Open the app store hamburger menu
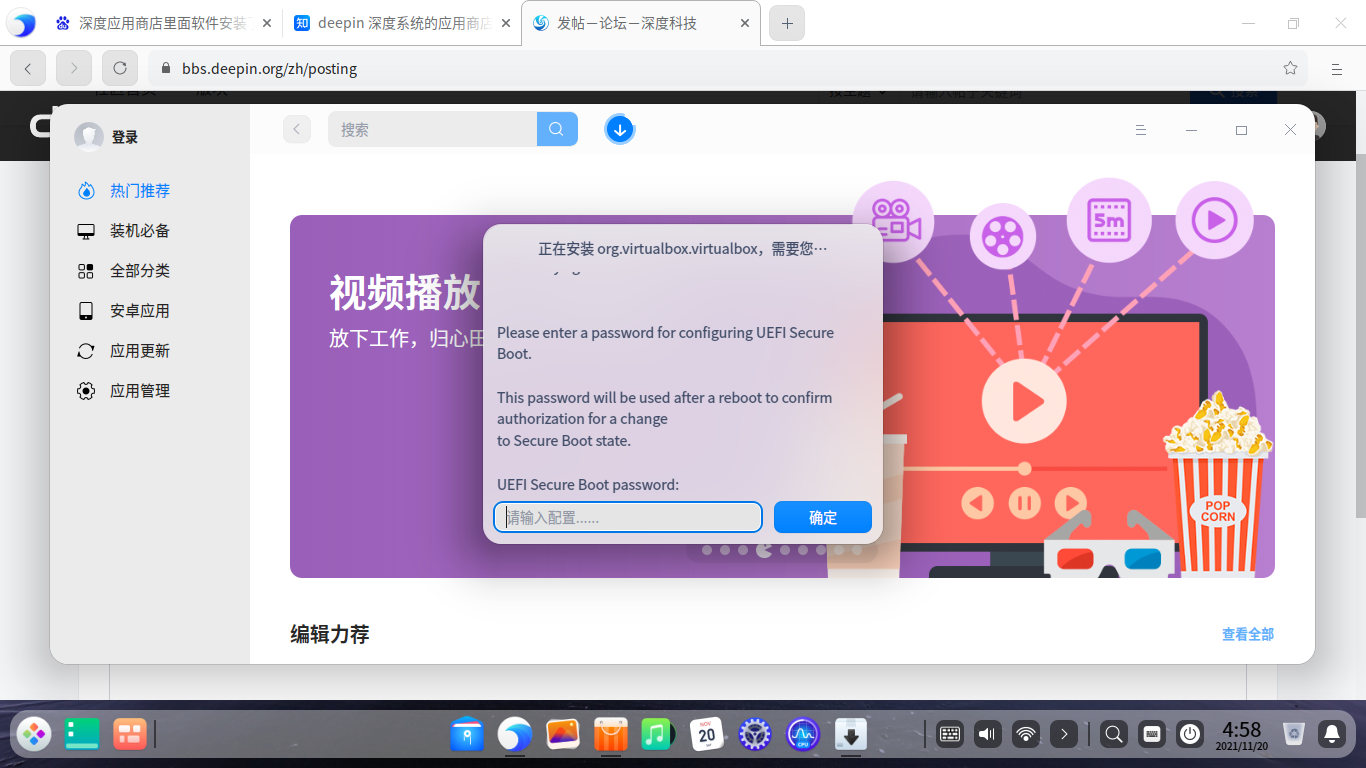1366x768 pixels. tap(1141, 130)
